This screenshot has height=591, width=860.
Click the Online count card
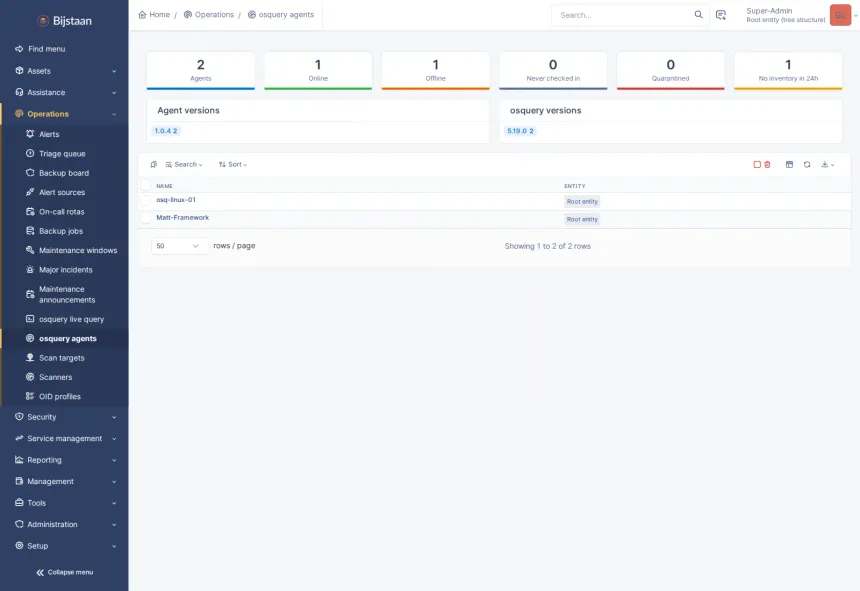click(x=318, y=71)
